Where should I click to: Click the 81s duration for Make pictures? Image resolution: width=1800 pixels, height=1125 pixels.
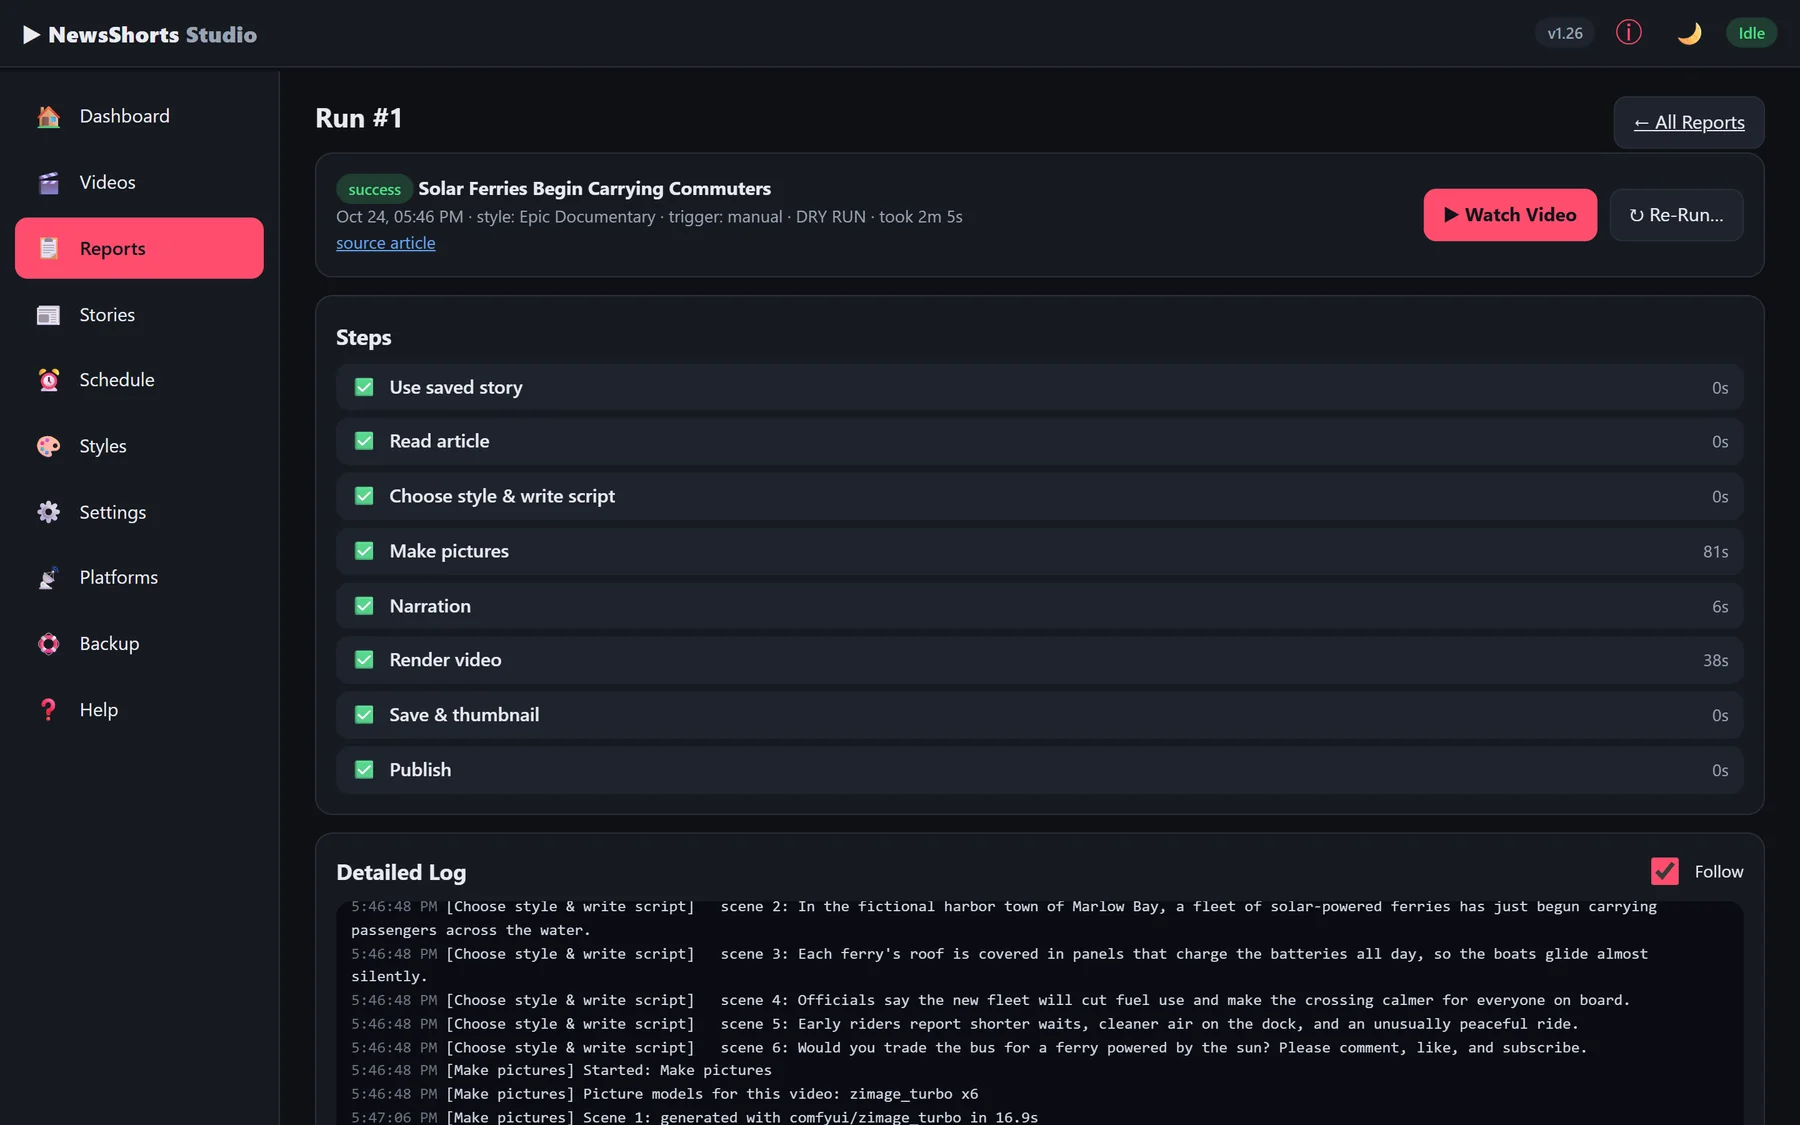(x=1716, y=552)
